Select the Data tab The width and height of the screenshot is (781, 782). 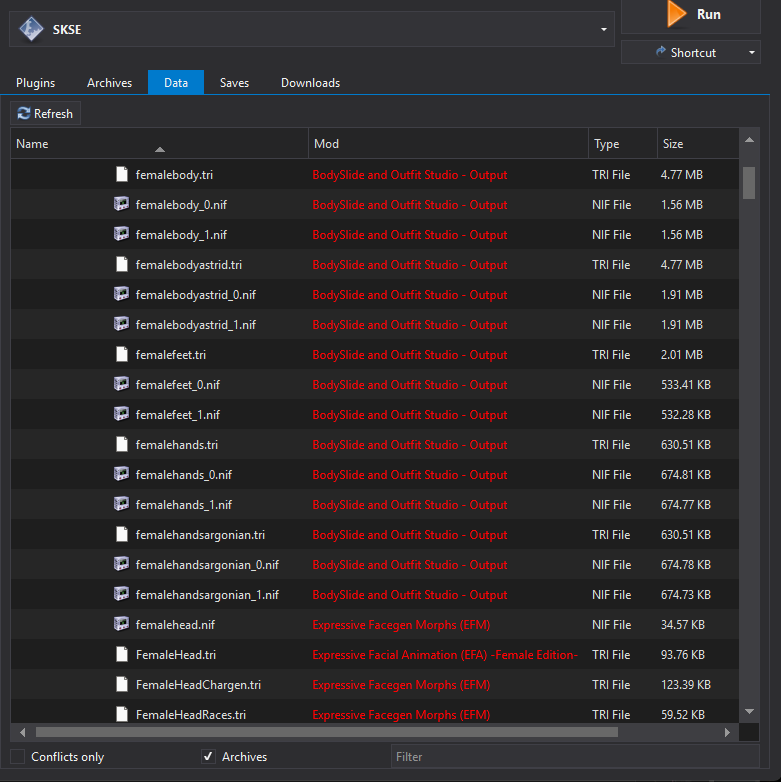tap(176, 82)
